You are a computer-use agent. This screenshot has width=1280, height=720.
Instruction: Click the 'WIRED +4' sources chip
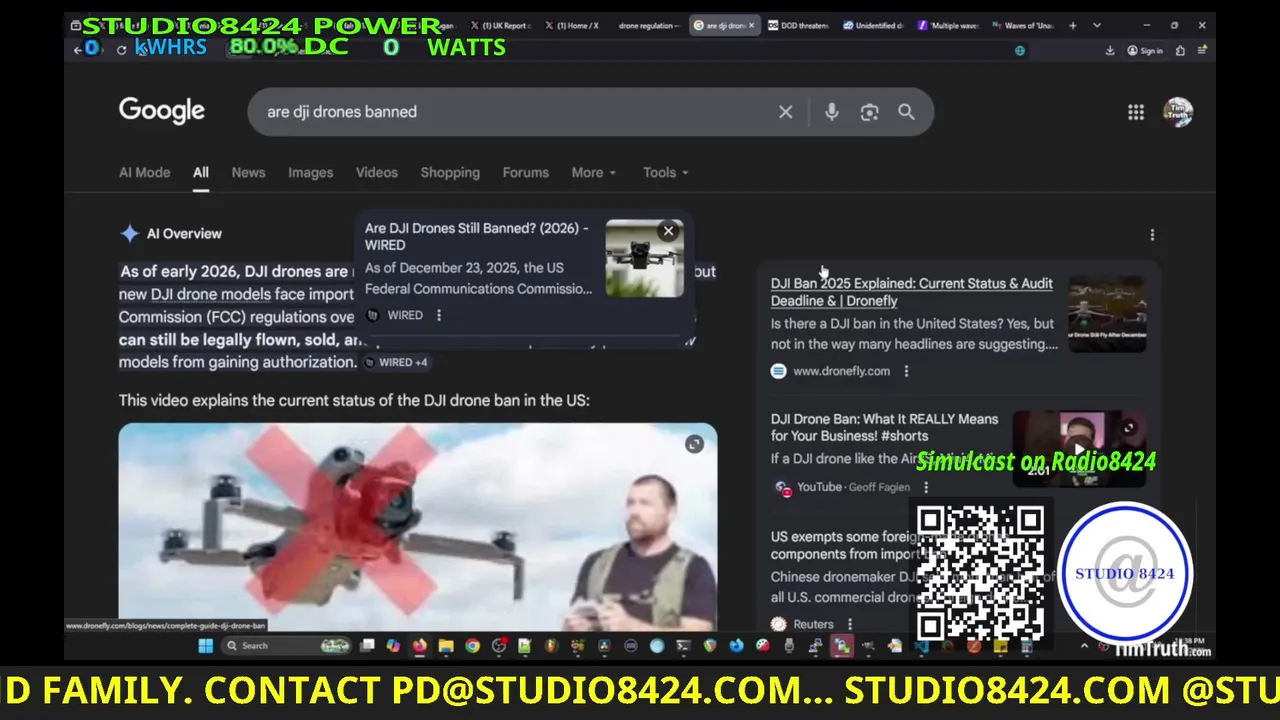click(396, 362)
